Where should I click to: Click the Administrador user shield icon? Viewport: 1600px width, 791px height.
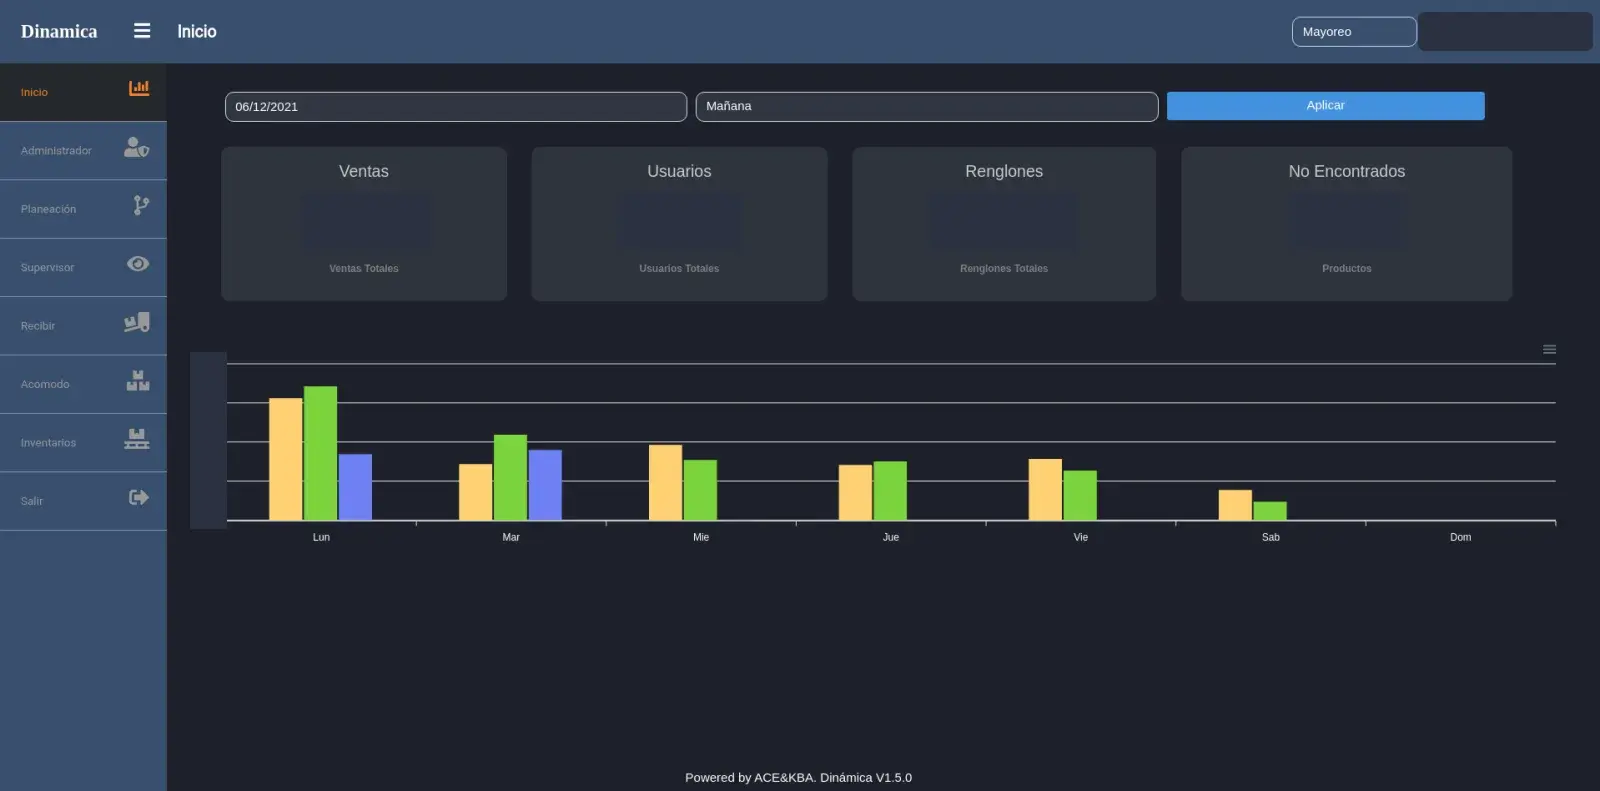pyautogui.click(x=137, y=147)
